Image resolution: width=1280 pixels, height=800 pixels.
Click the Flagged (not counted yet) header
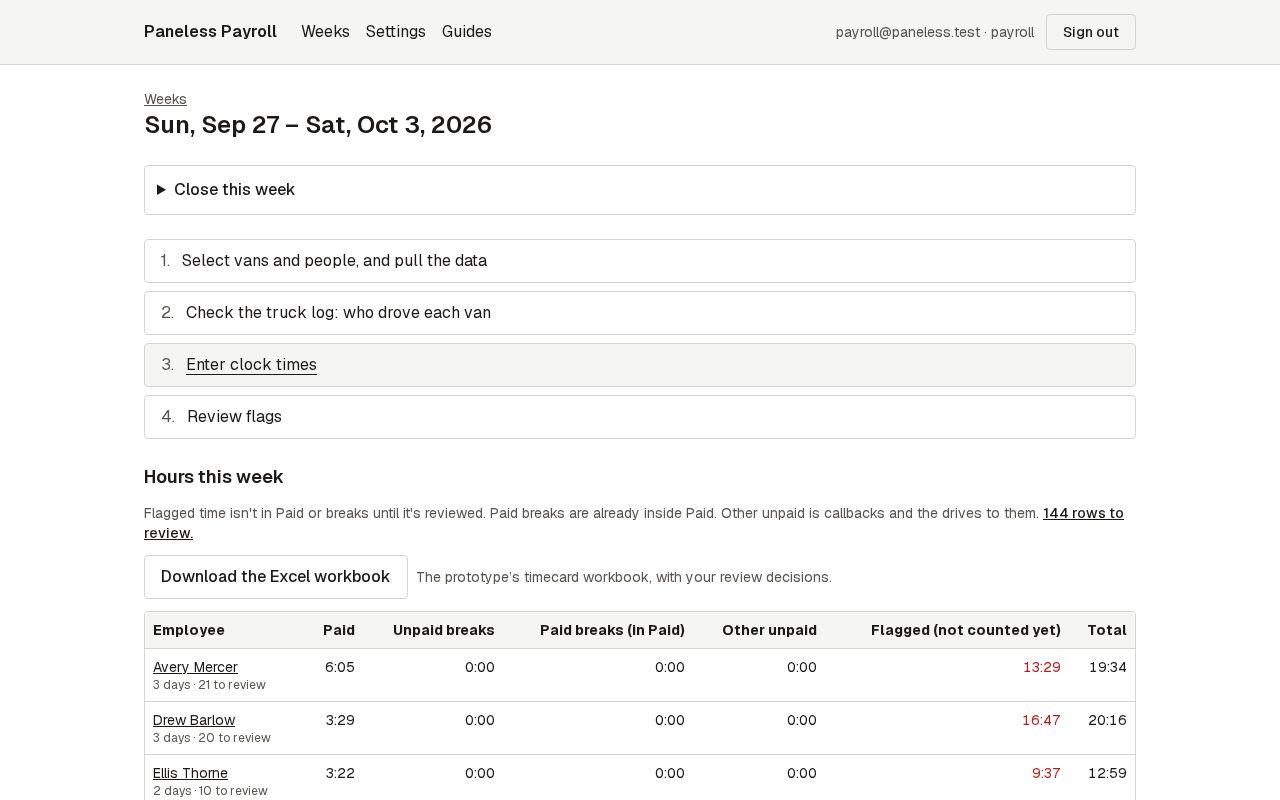tap(966, 630)
